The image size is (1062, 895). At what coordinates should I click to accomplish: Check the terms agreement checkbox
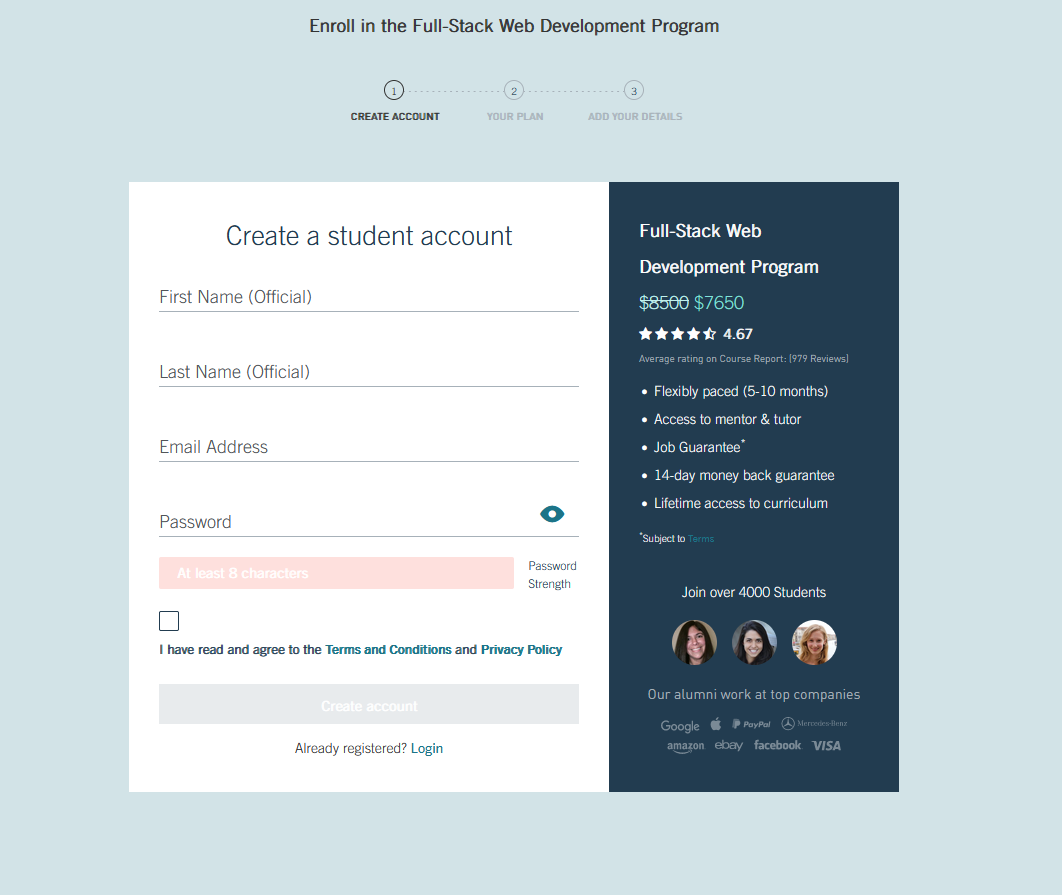tap(169, 621)
